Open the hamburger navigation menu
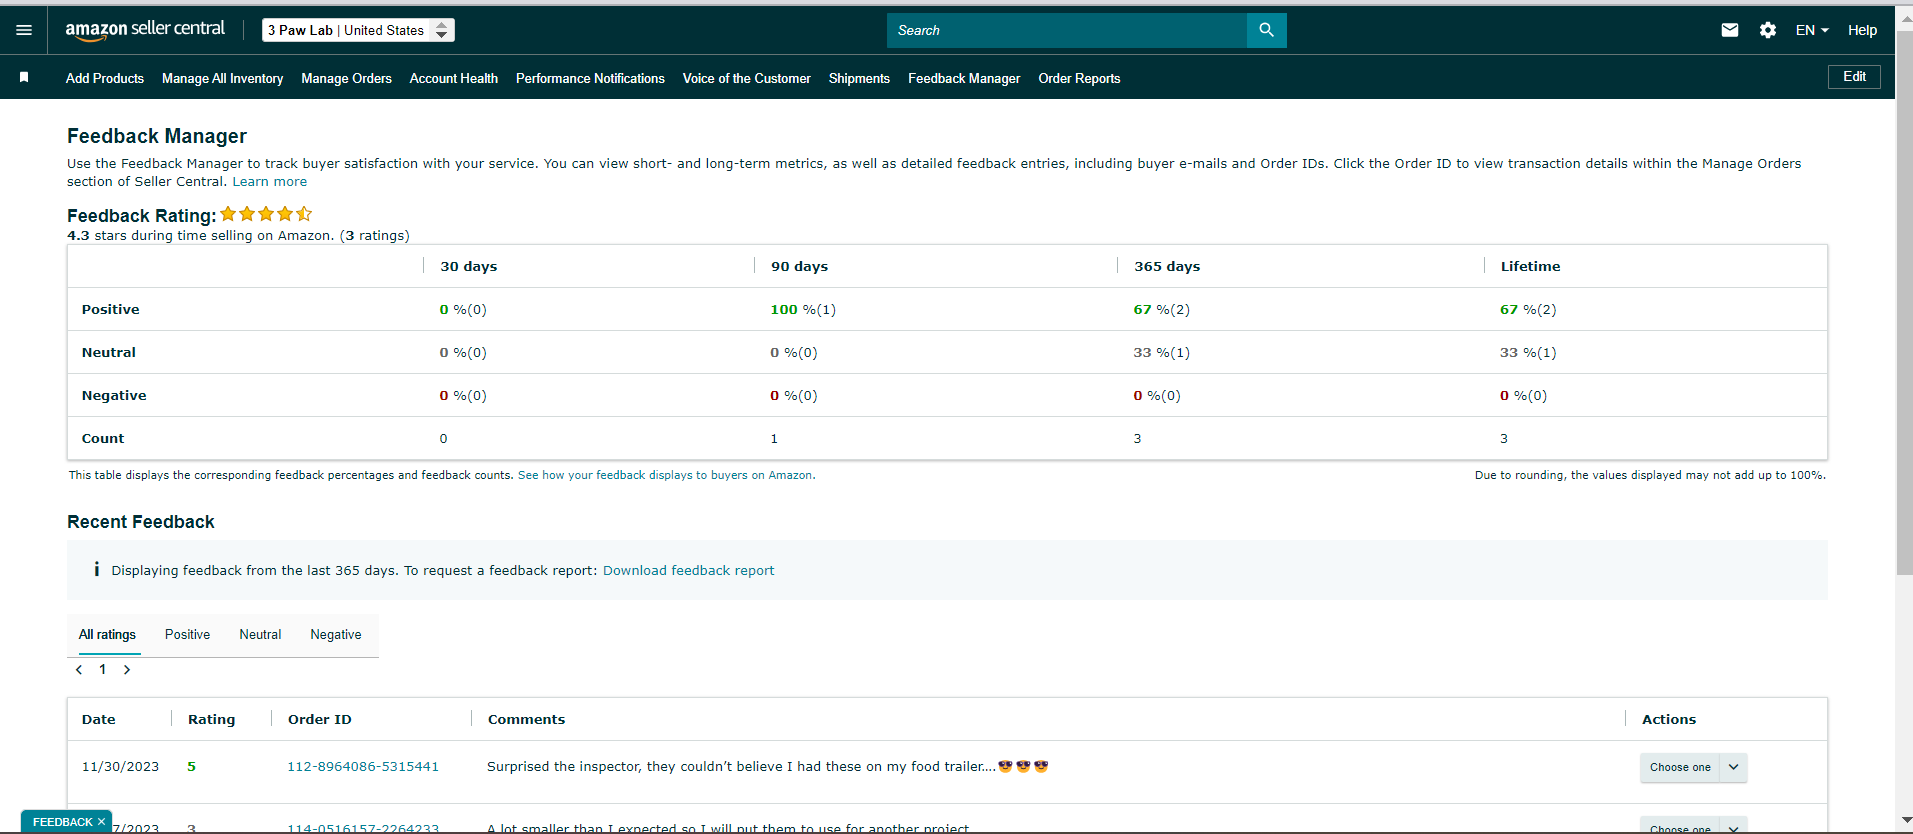 (24, 30)
